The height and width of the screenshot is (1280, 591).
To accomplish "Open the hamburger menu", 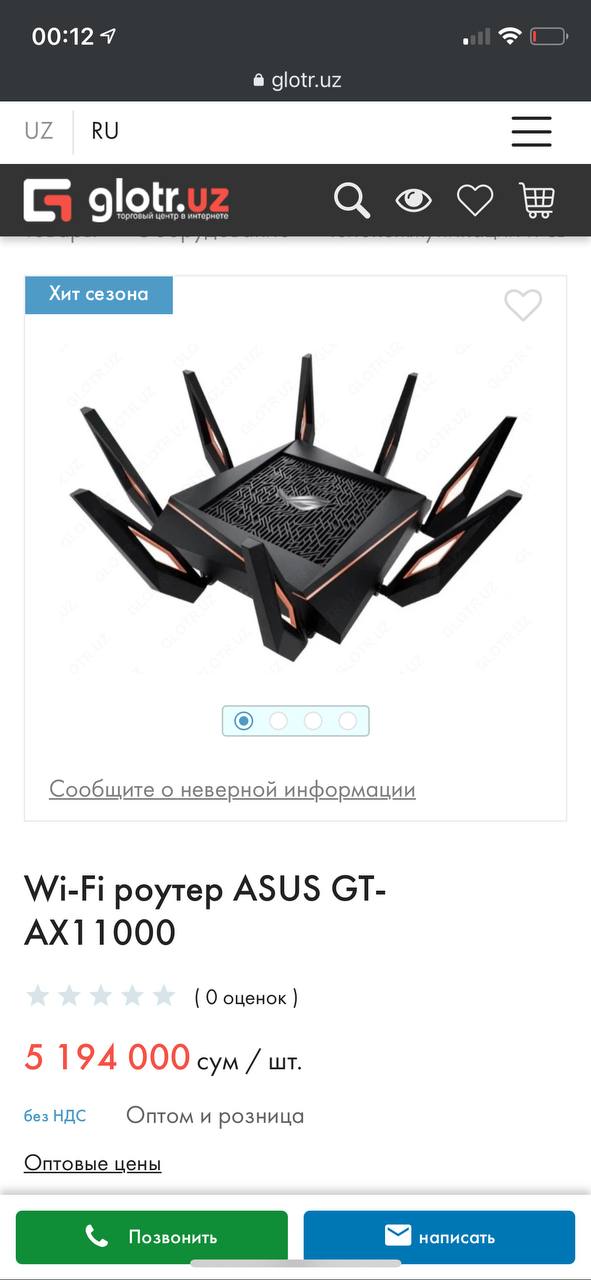I will tap(531, 131).
